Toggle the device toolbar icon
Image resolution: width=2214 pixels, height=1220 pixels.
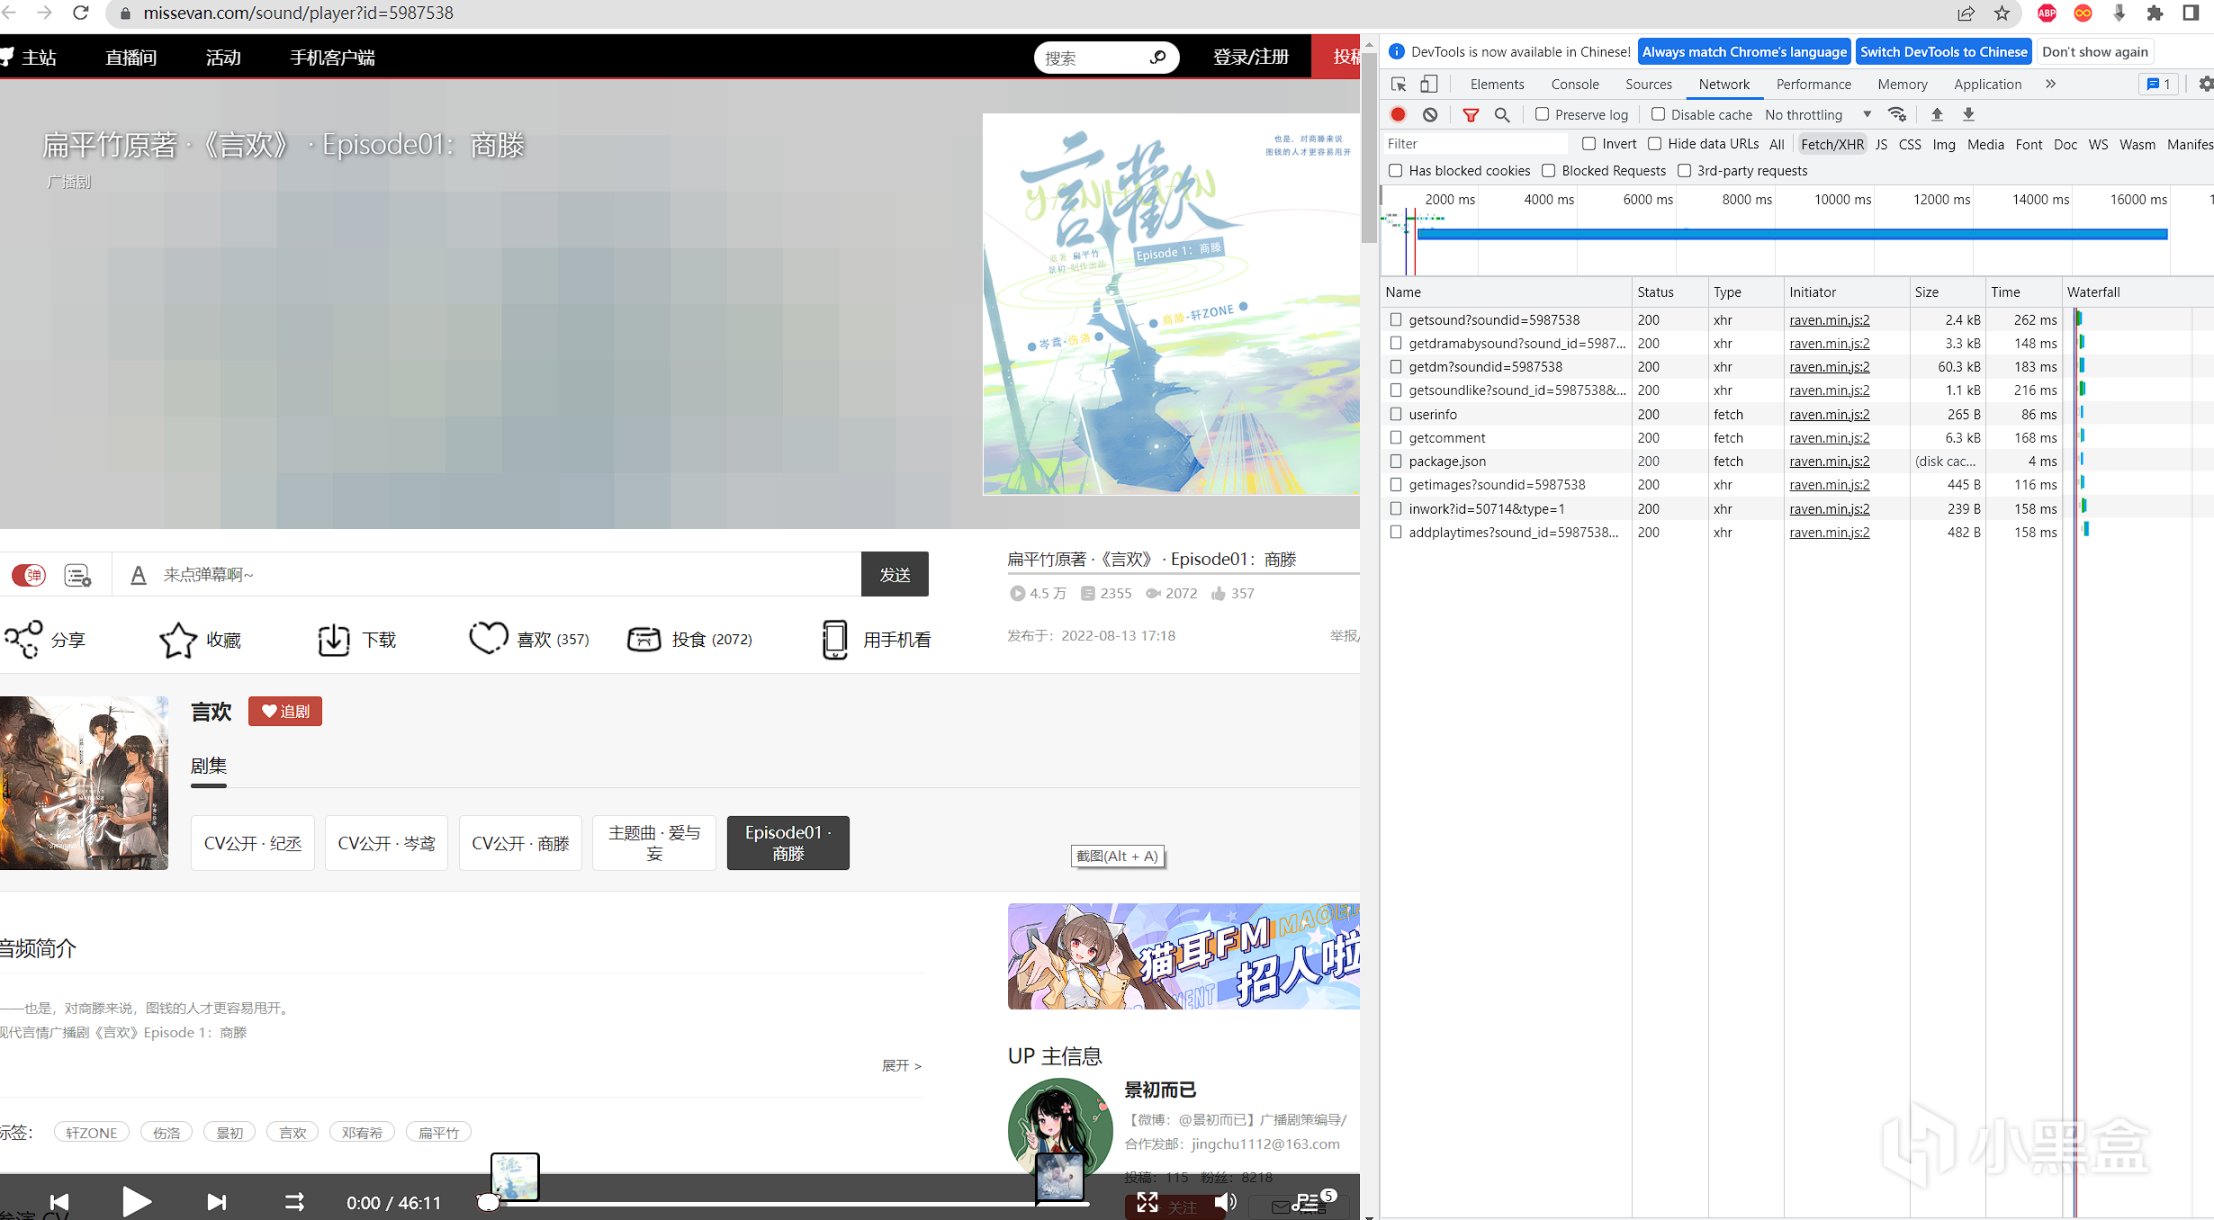pos(1429,84)
